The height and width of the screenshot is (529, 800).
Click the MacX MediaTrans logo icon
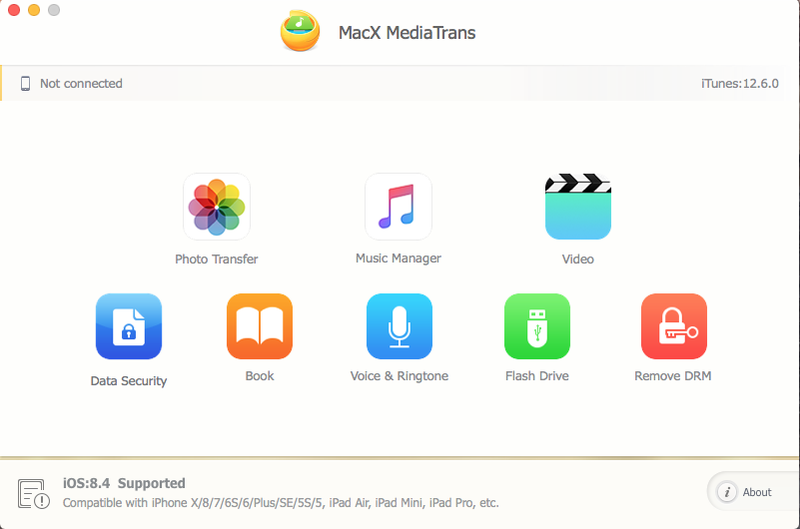coord(301,31)
